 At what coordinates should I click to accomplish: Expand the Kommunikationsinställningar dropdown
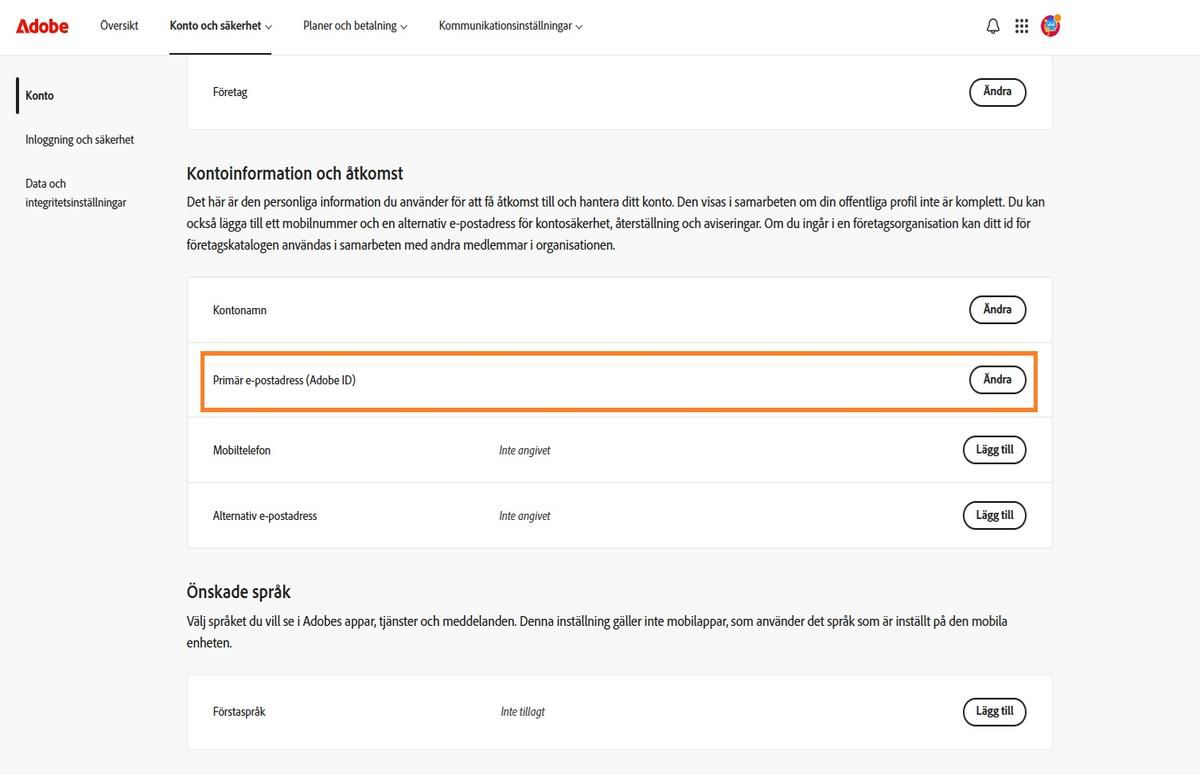pos(510,26)
